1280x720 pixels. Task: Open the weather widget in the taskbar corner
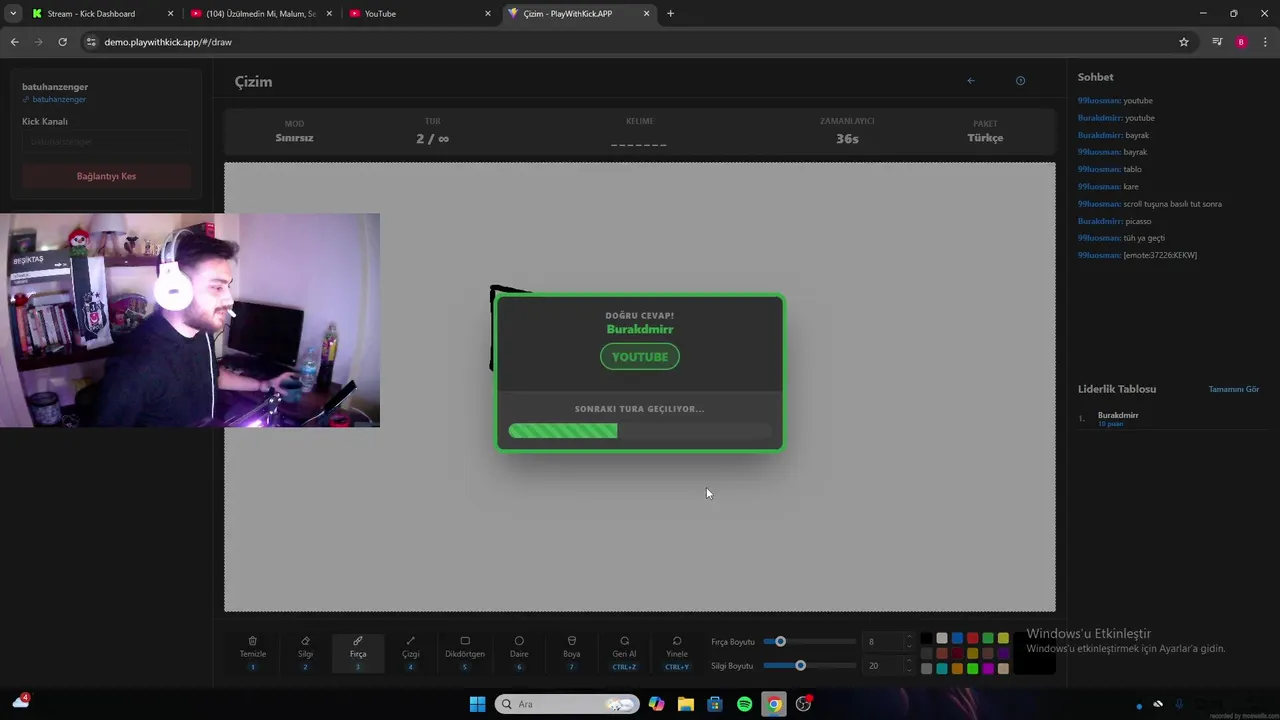tap(21, 702)
